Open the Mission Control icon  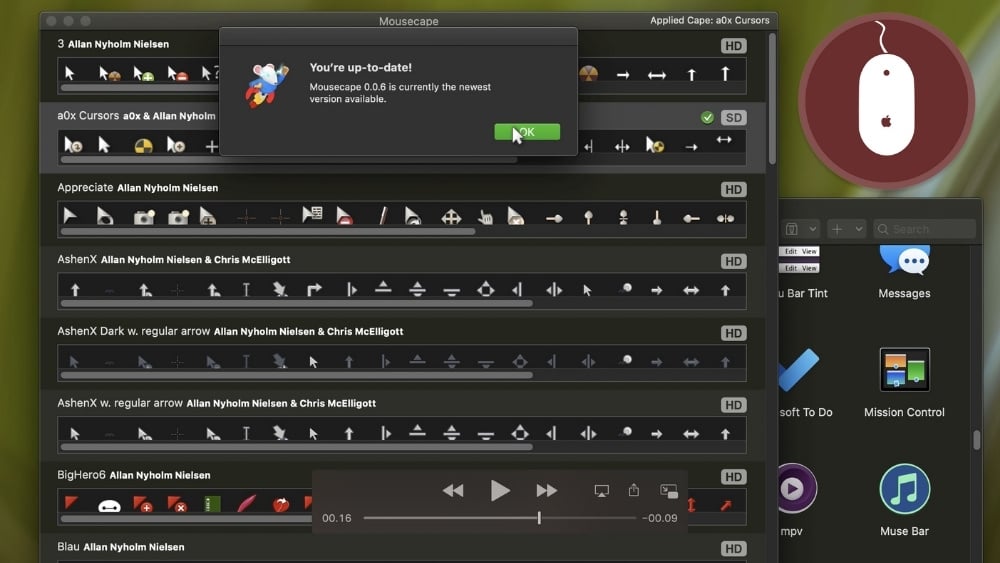coord(904,370)
